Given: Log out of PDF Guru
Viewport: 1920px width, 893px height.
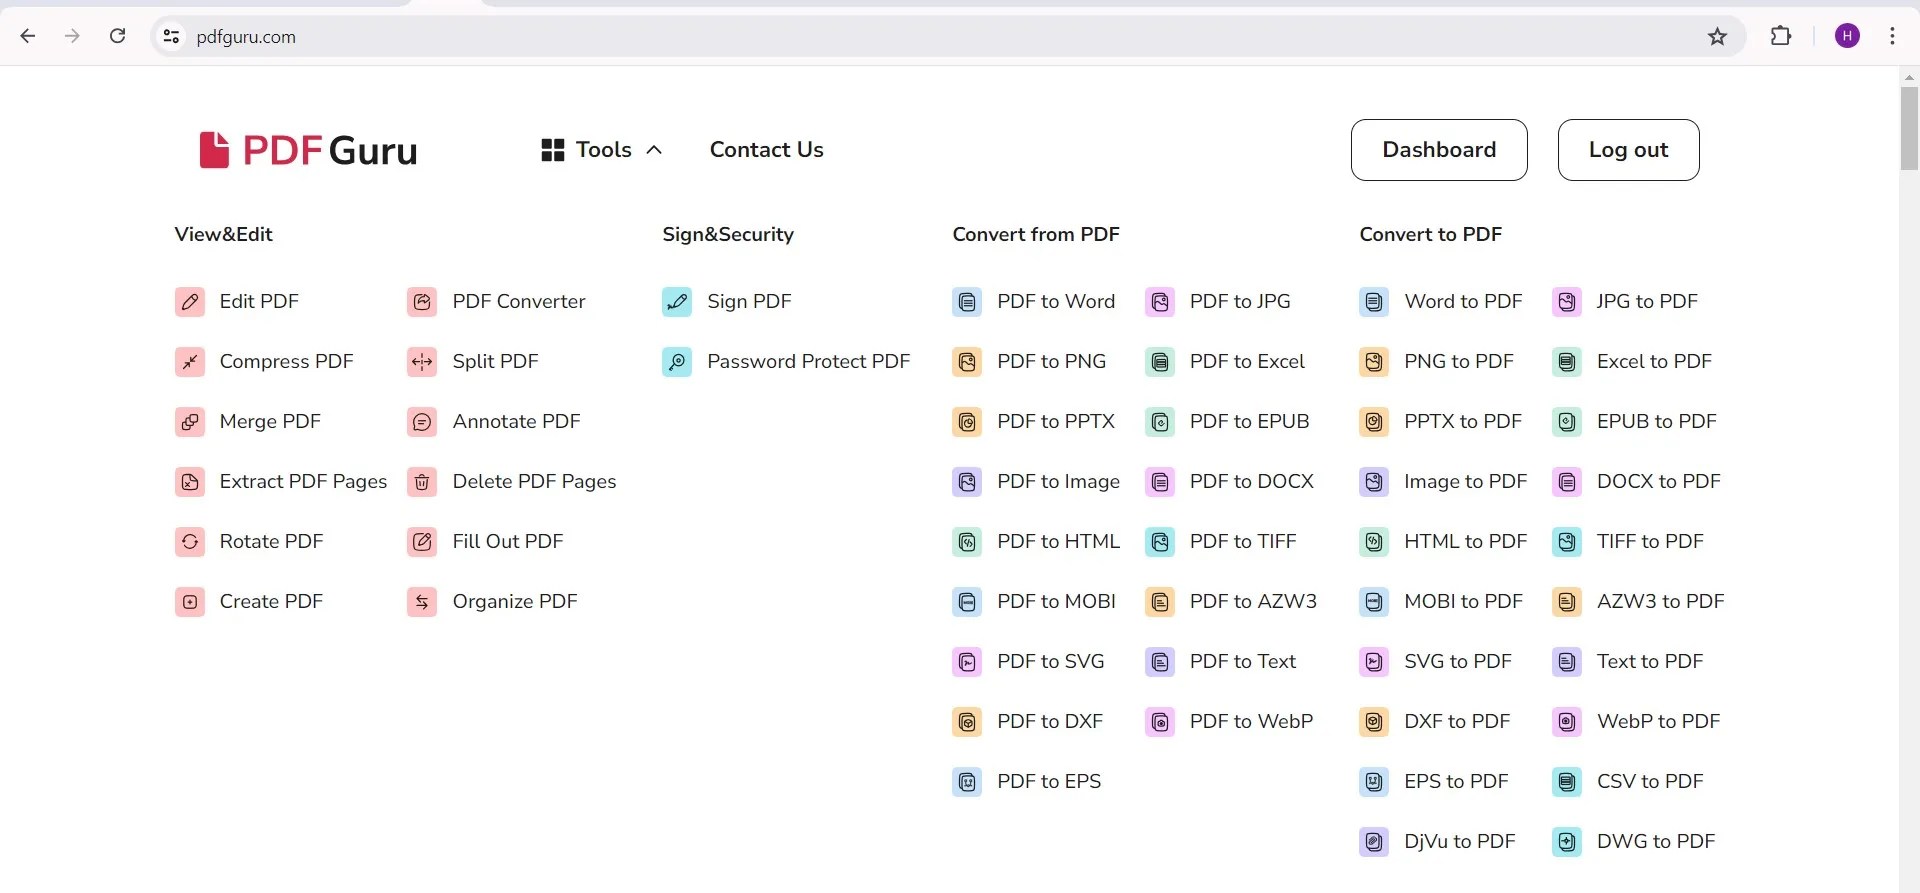Looking at the screenshot, I should click(x=1627, y=149).
